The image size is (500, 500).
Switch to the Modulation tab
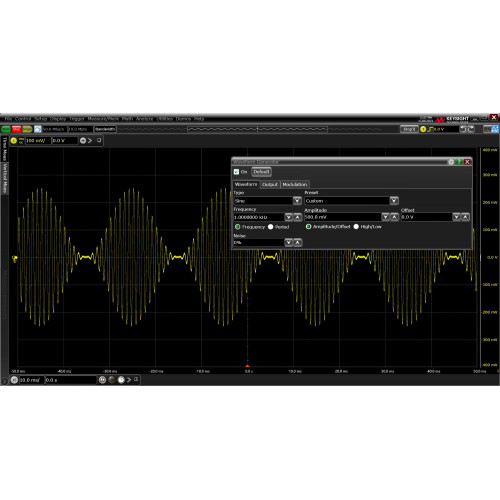click(295, 184)
